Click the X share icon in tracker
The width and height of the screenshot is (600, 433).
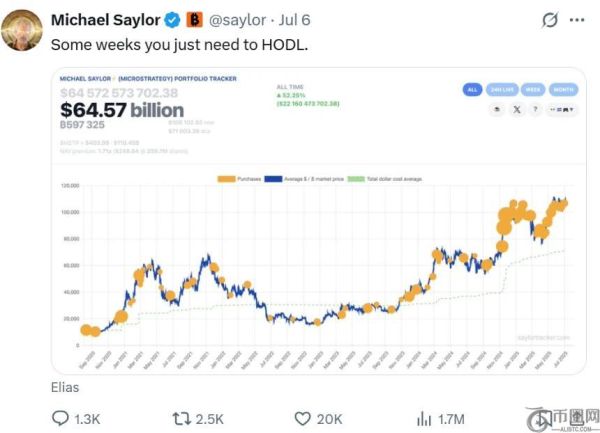click(x=518, y=109)
